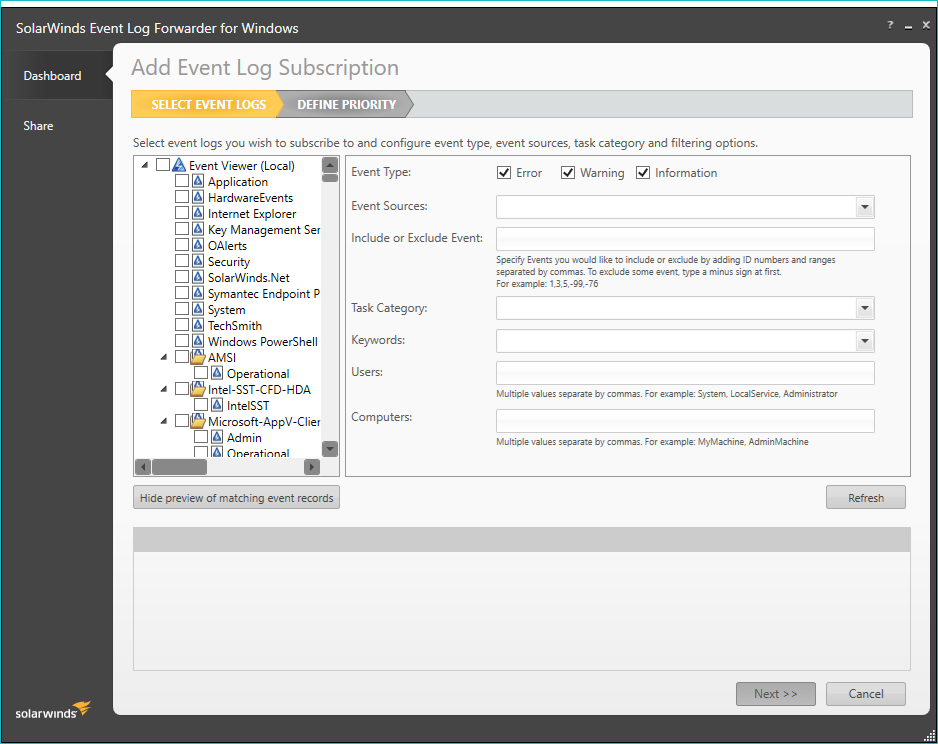Click the Include or Exclude Event field
This screenshot has width=938, height=744.
pyautogui.click(x=685, y=239)
